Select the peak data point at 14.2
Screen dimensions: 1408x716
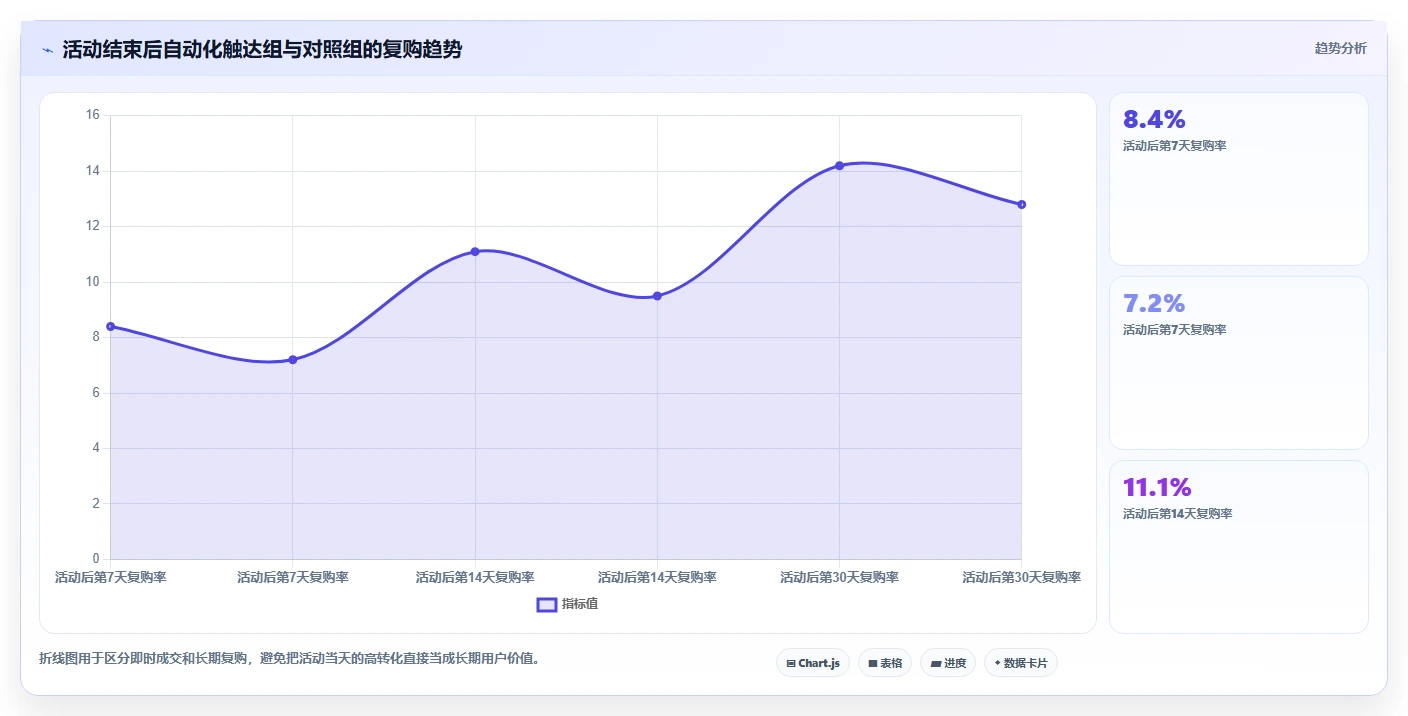pyautogui.click(x=839, y=165)
